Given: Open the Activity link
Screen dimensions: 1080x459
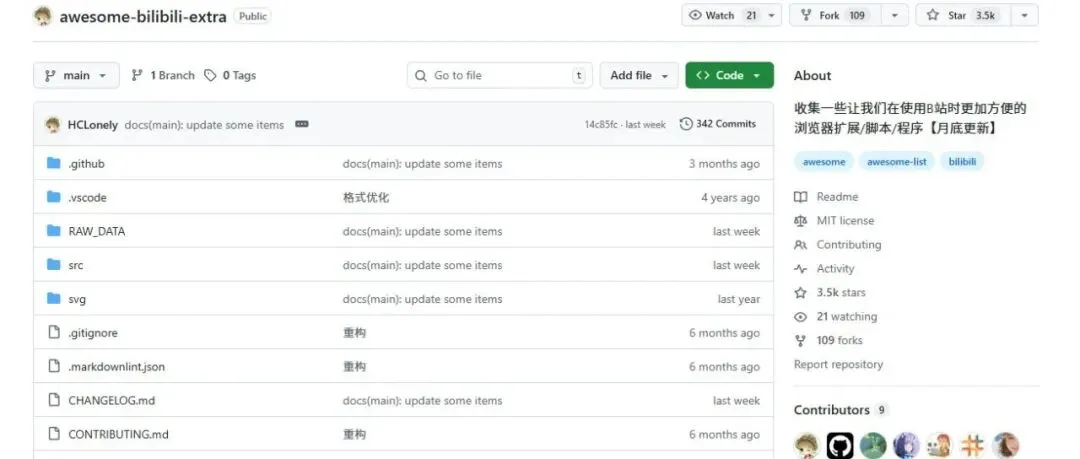Looking at the screenshot, I should click(835, 269).
